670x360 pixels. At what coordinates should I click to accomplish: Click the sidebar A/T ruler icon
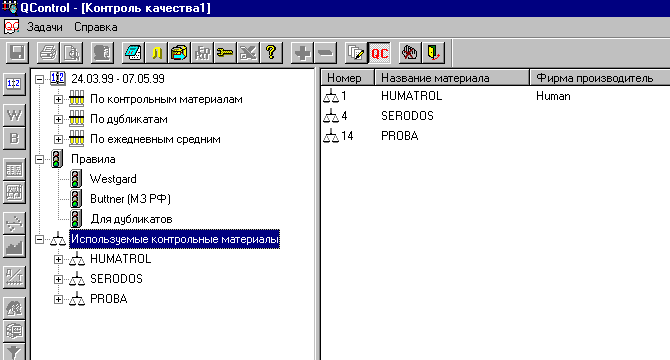click(x=14, y=278)
